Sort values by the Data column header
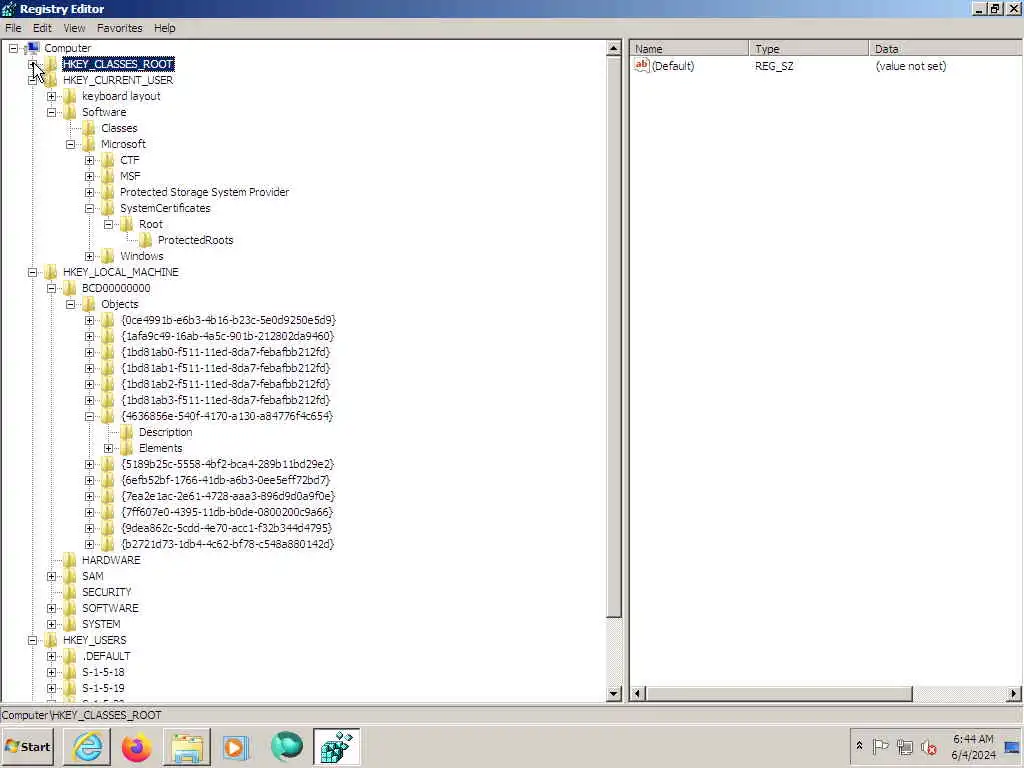1024x768 pixels. pos(946,48)
